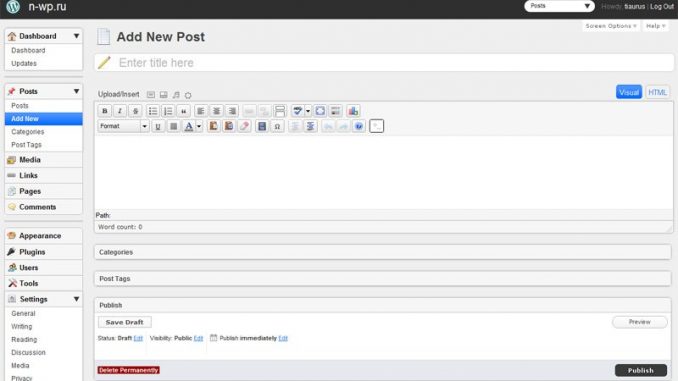Collapse the Settings menu arrow

[77, 299]
